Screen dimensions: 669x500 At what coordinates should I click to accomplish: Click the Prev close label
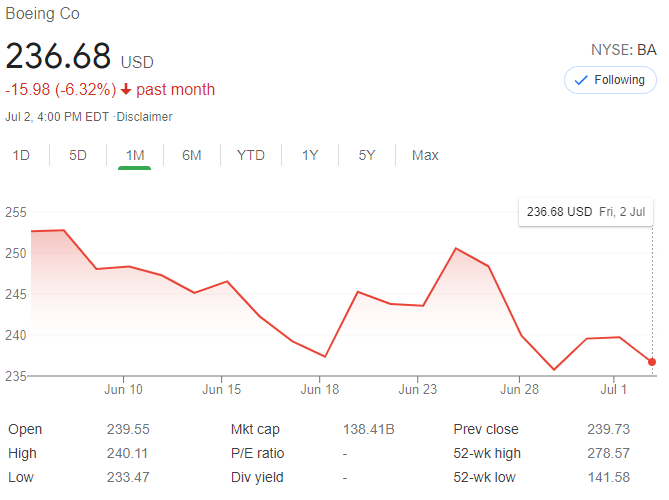[x=486, y=429]
